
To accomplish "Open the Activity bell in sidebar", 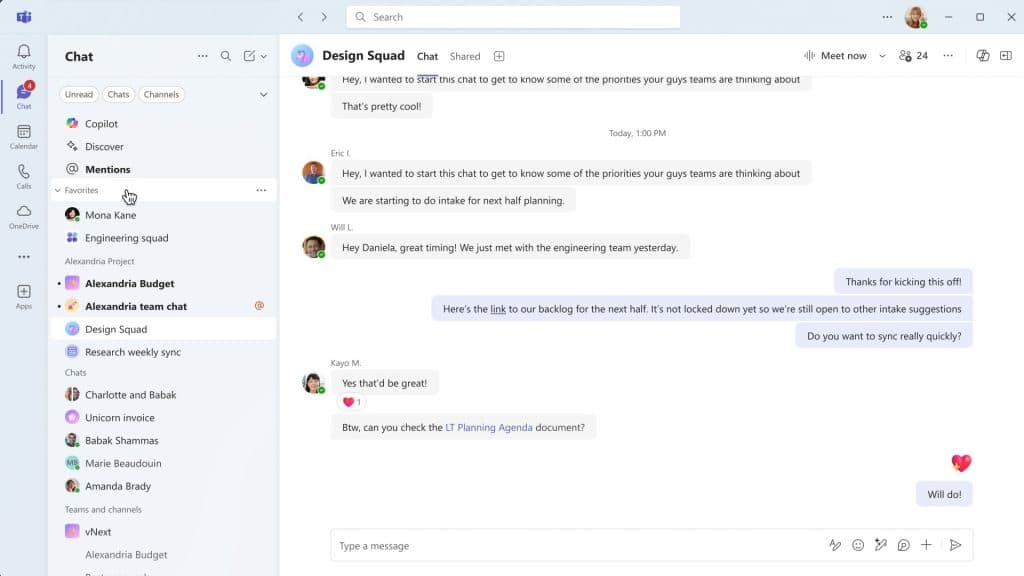I will (x=24, y=56).
